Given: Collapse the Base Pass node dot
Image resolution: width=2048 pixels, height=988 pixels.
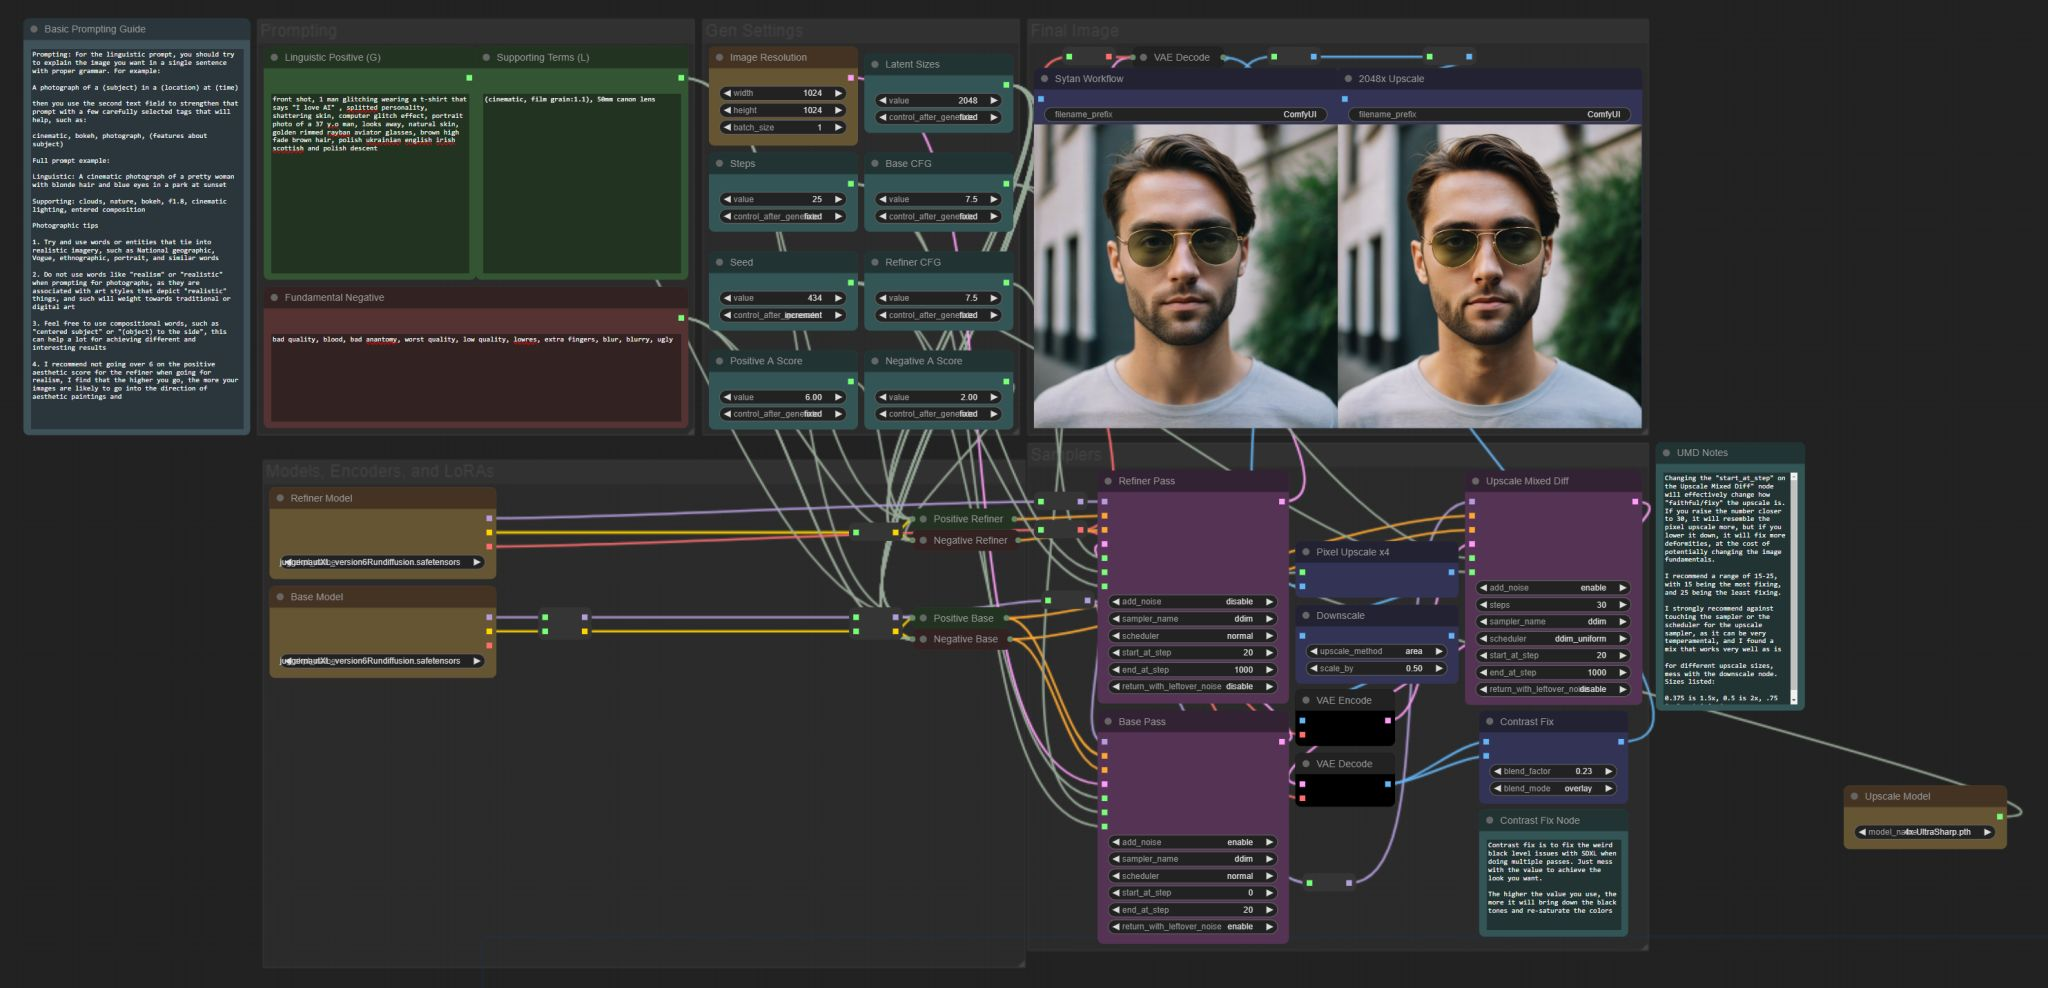Looking at the screenshot, I should tap(1108, 722).
